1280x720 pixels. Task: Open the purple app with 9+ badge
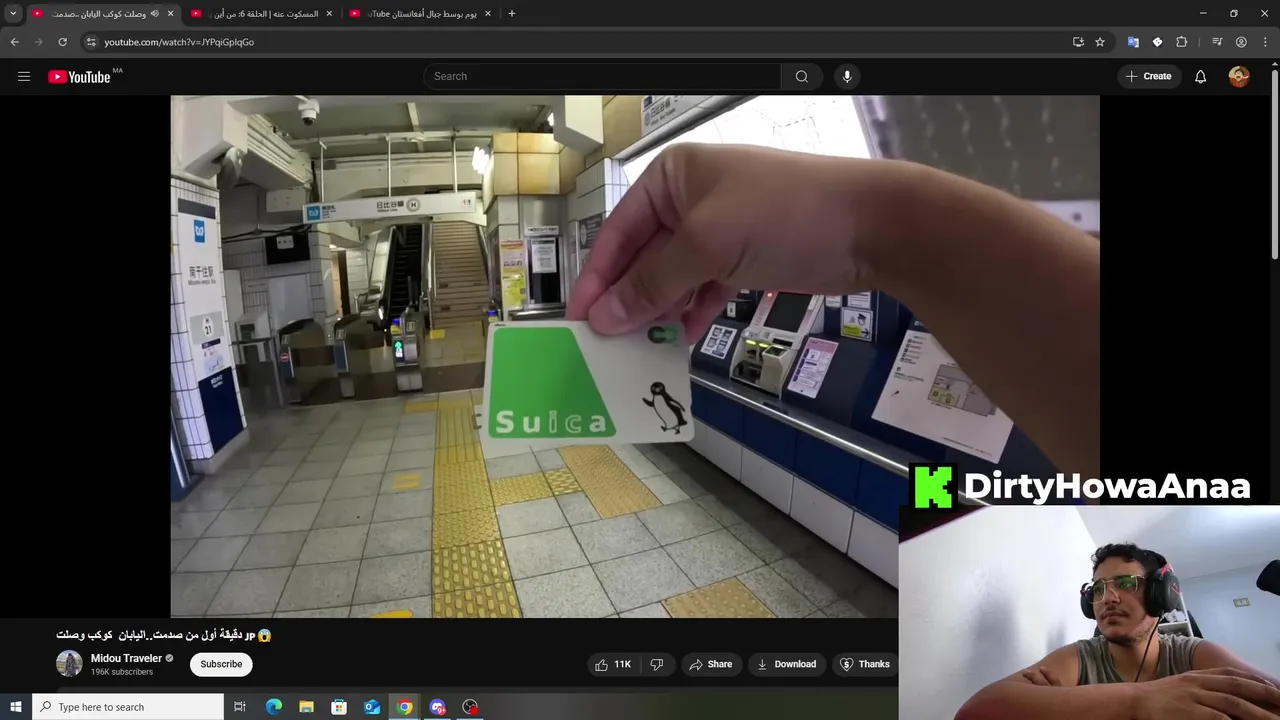[x=437, y=707]
